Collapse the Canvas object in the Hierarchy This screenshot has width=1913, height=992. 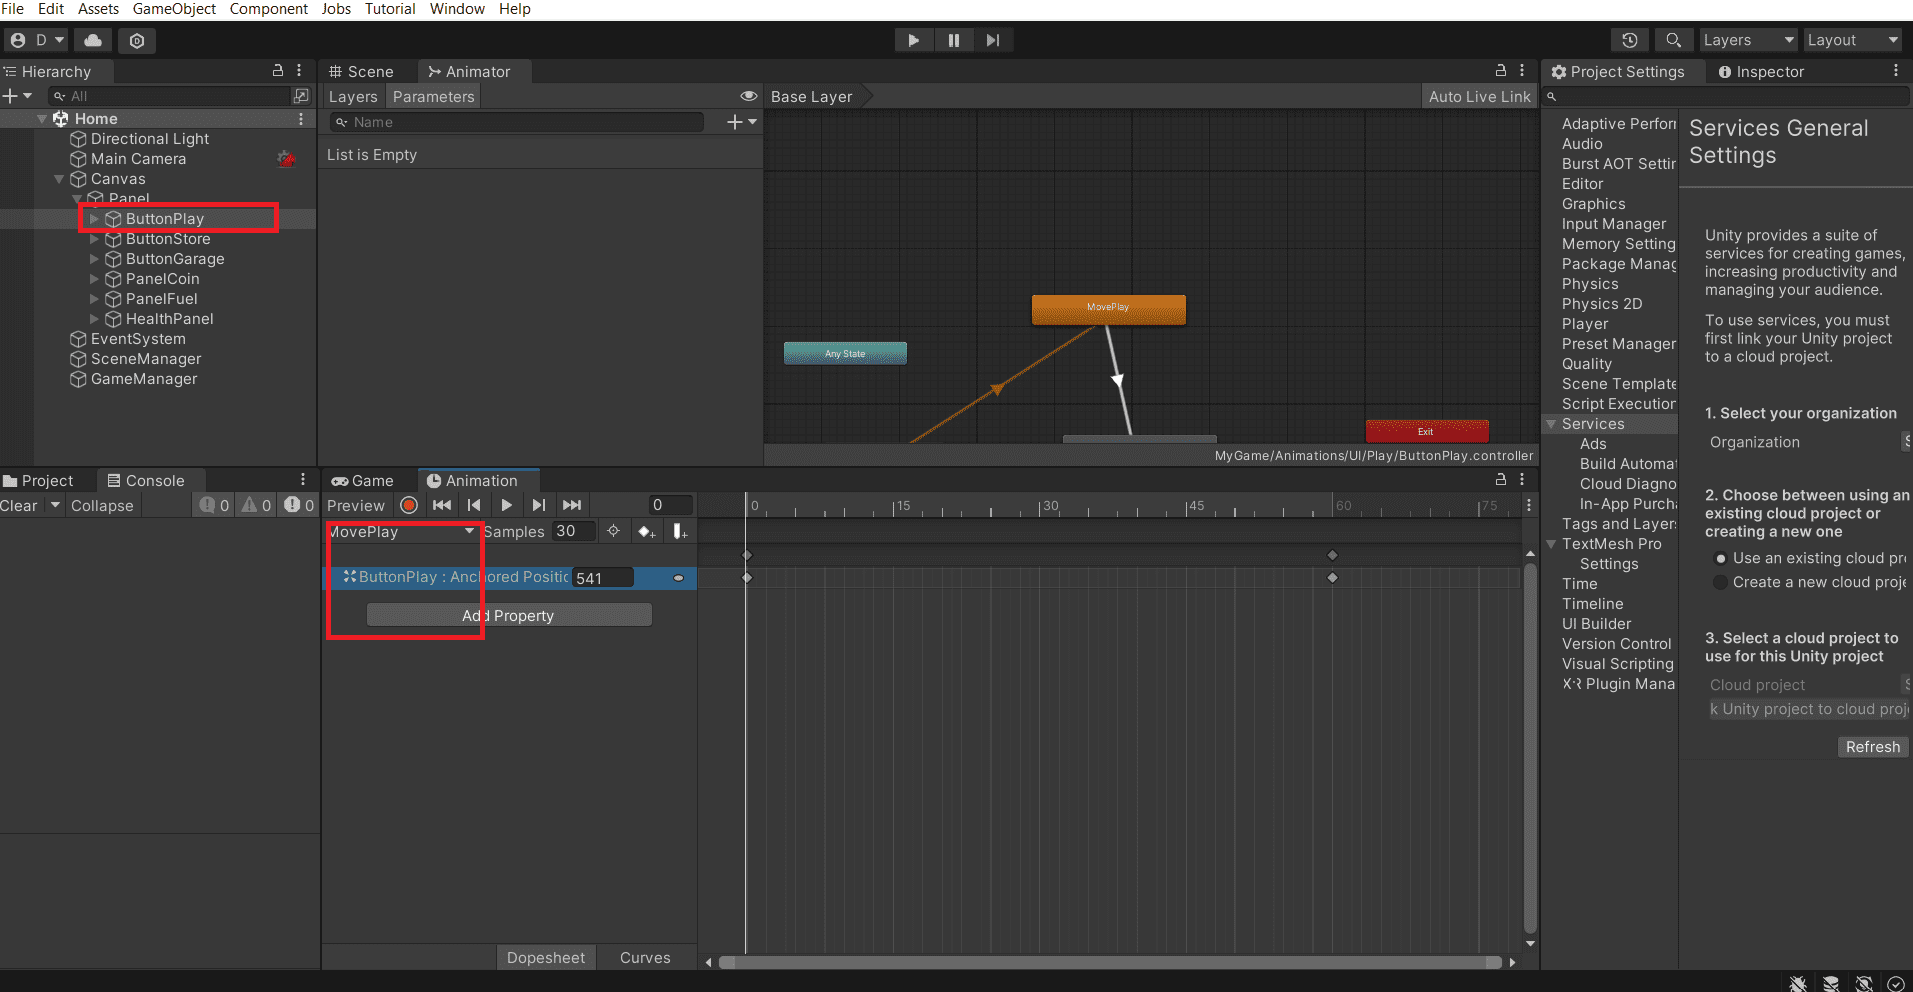[59, 178]
